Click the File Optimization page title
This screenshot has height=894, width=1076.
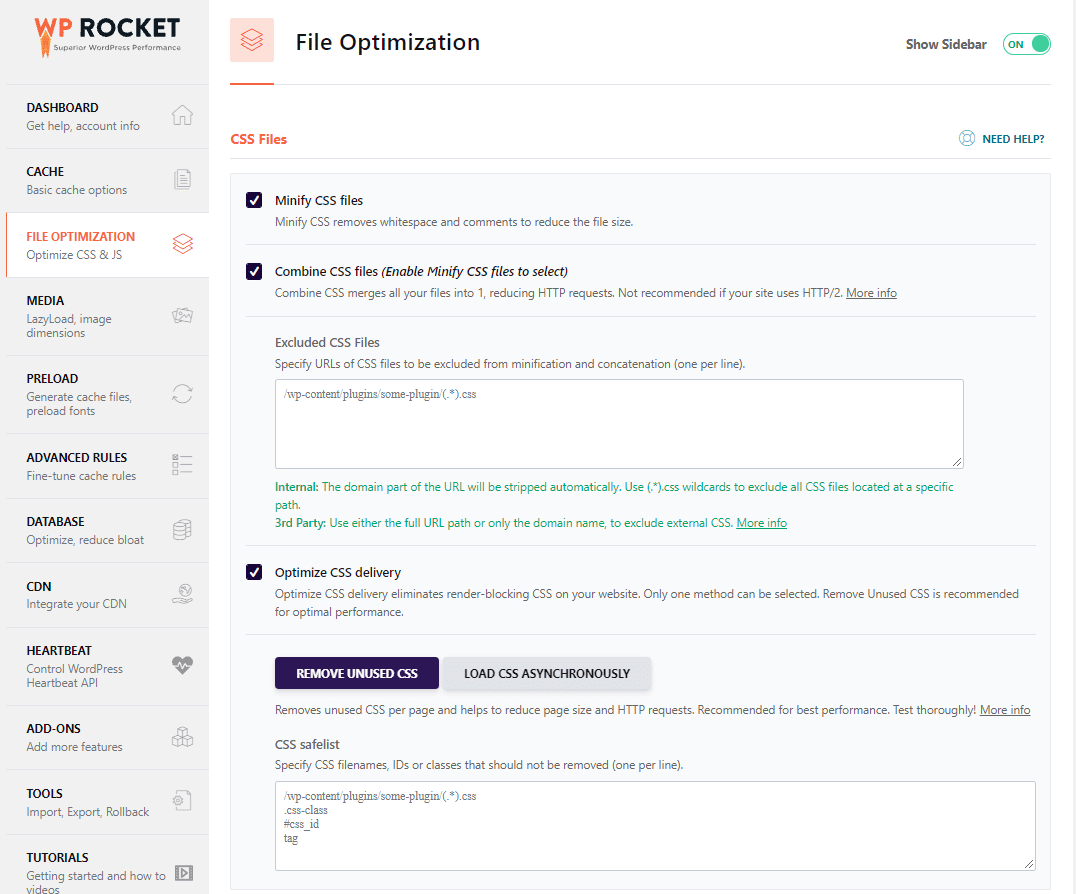pyautogui.click(x=388, y=42)
